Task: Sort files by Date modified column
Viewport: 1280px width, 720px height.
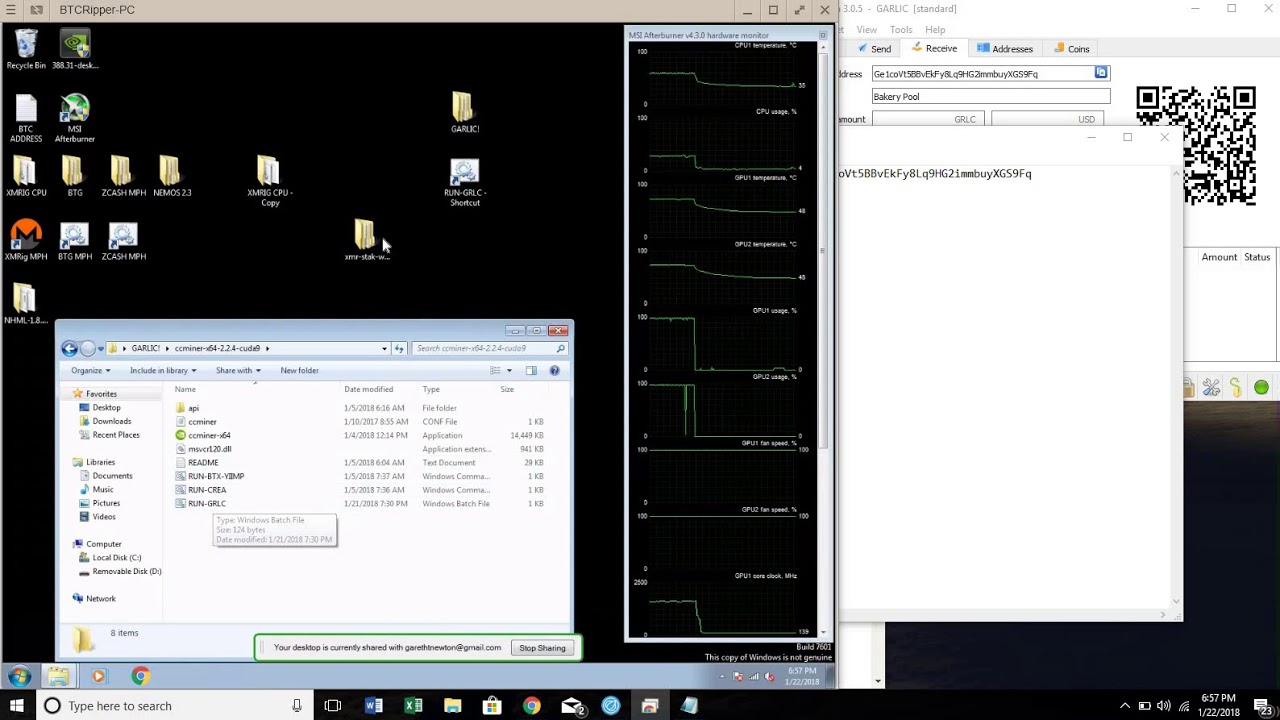Action: click(x=368, y=389)
